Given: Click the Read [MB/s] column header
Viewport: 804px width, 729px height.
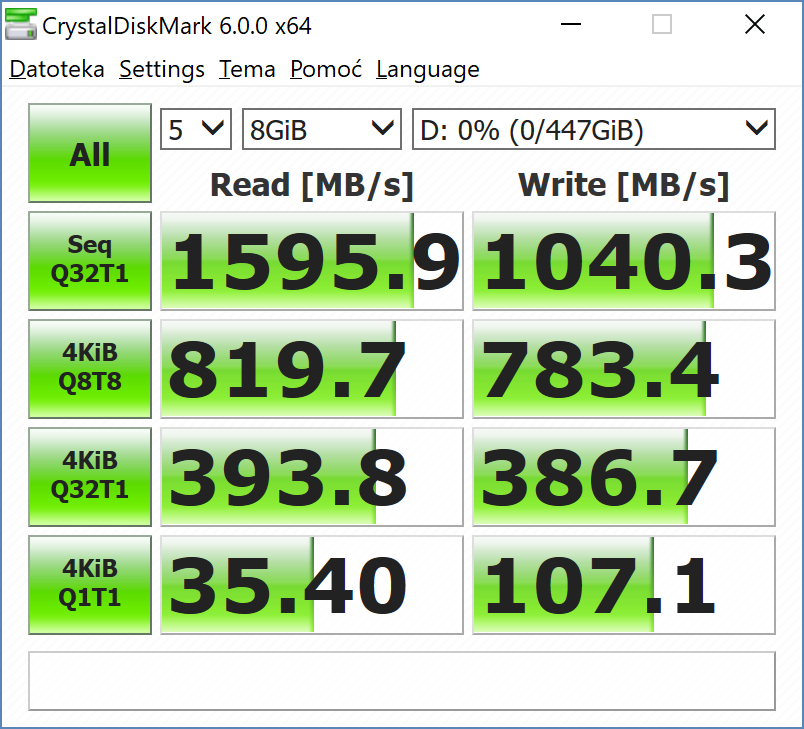Looking at the screenshot, I should tap(312, 185).
